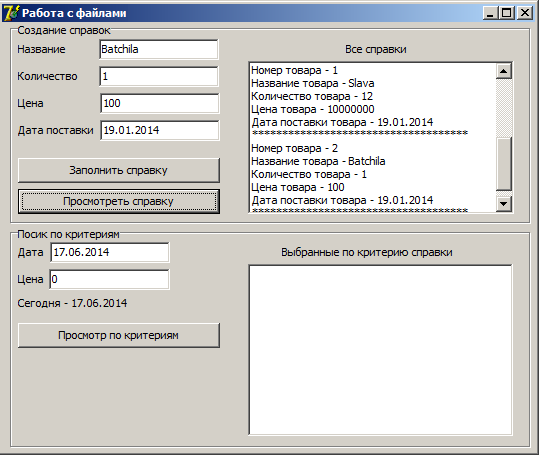Click the line 'Название товара - Batchila'
Screen dimensions: 539x455
pyautogui.click(x=318, y=162)
